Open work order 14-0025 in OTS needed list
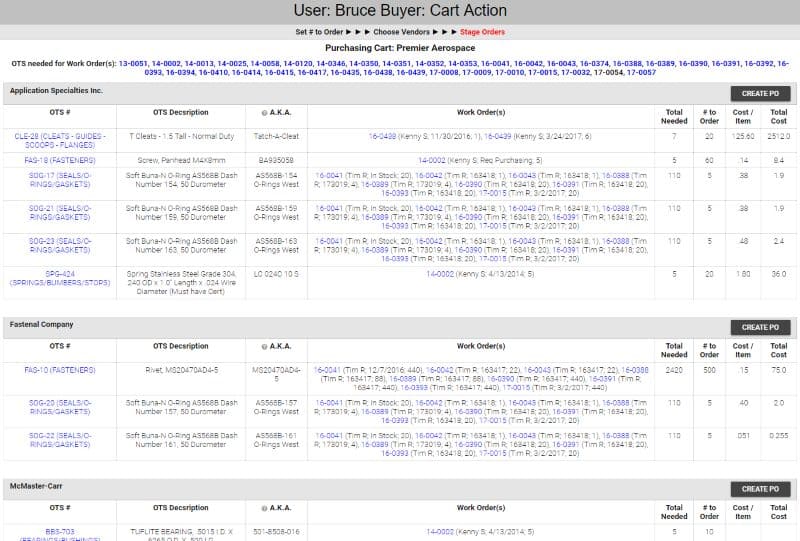 [x=232, y=64]
